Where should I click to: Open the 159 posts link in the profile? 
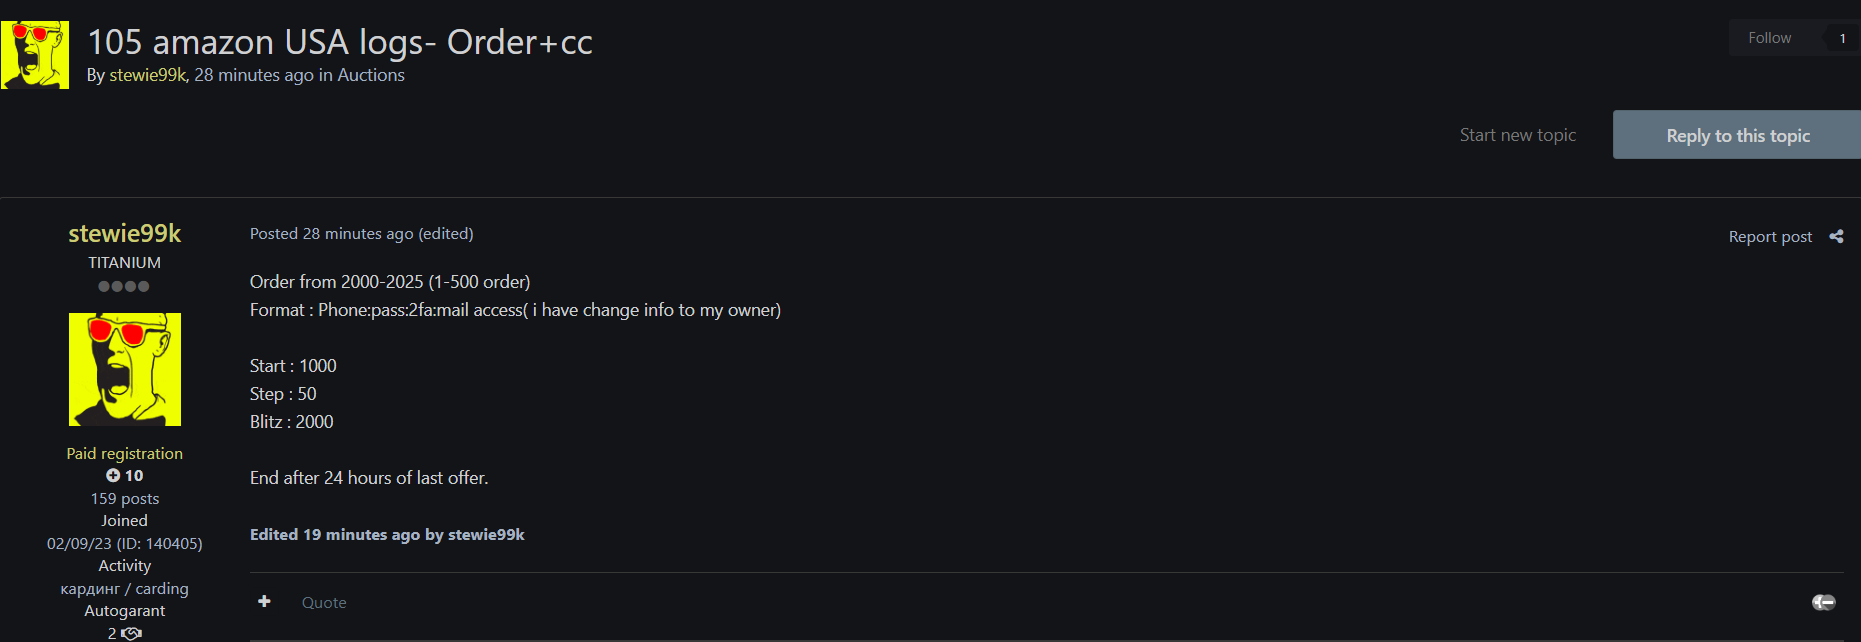[x=125, y=499]
